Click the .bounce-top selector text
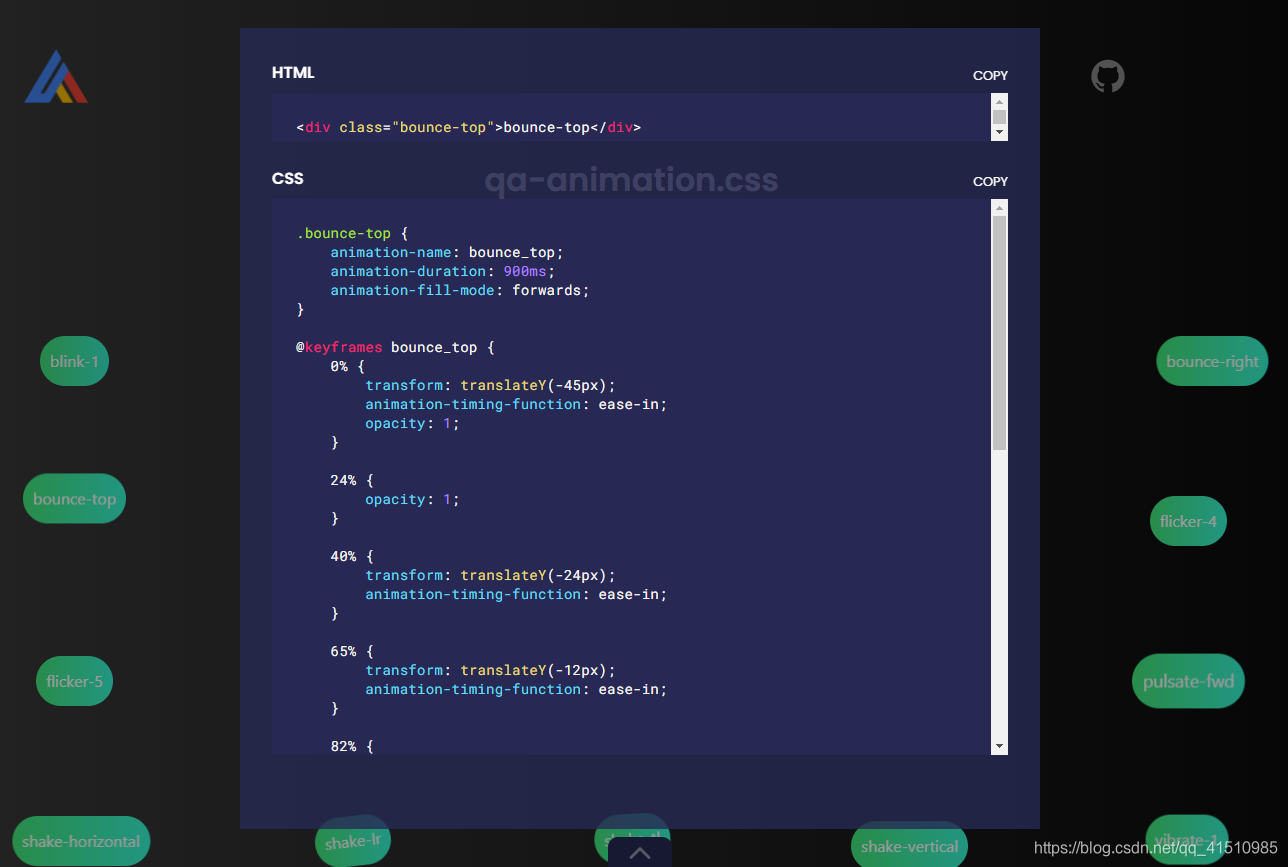1288x867 pixels. pos(343,233)
